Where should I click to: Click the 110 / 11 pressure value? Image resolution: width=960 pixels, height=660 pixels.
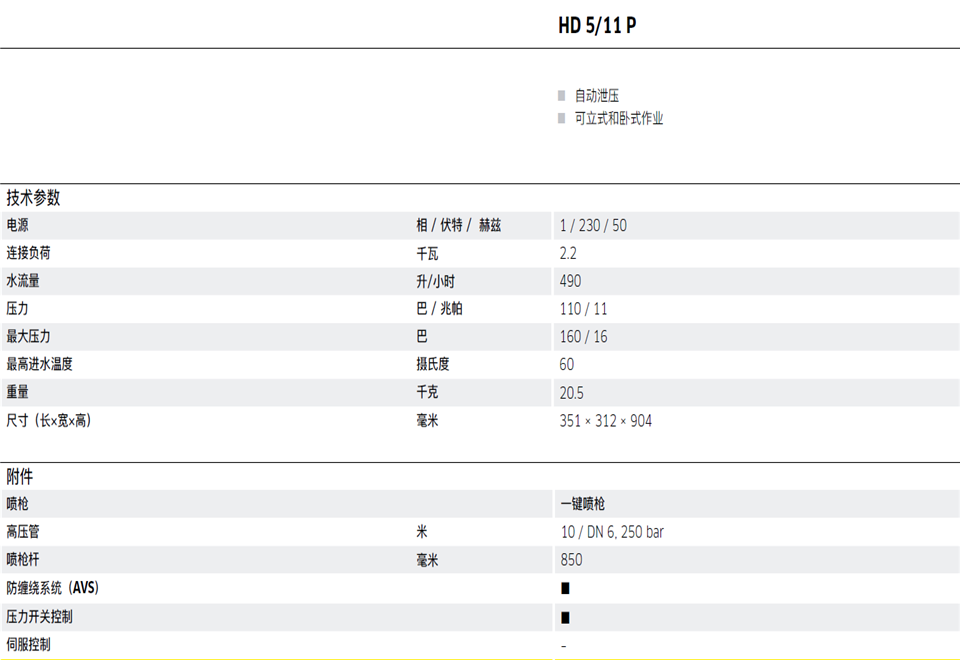583,309
